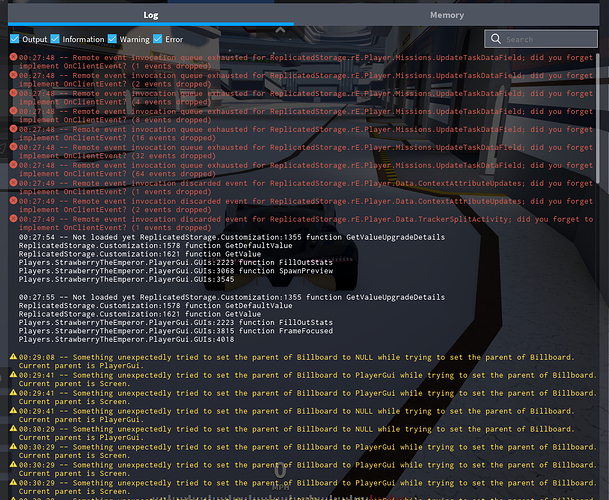Click the 00:27:54 'Not loaded yet' message
This screenshot has height=500, width=609.
pos(231,237)
